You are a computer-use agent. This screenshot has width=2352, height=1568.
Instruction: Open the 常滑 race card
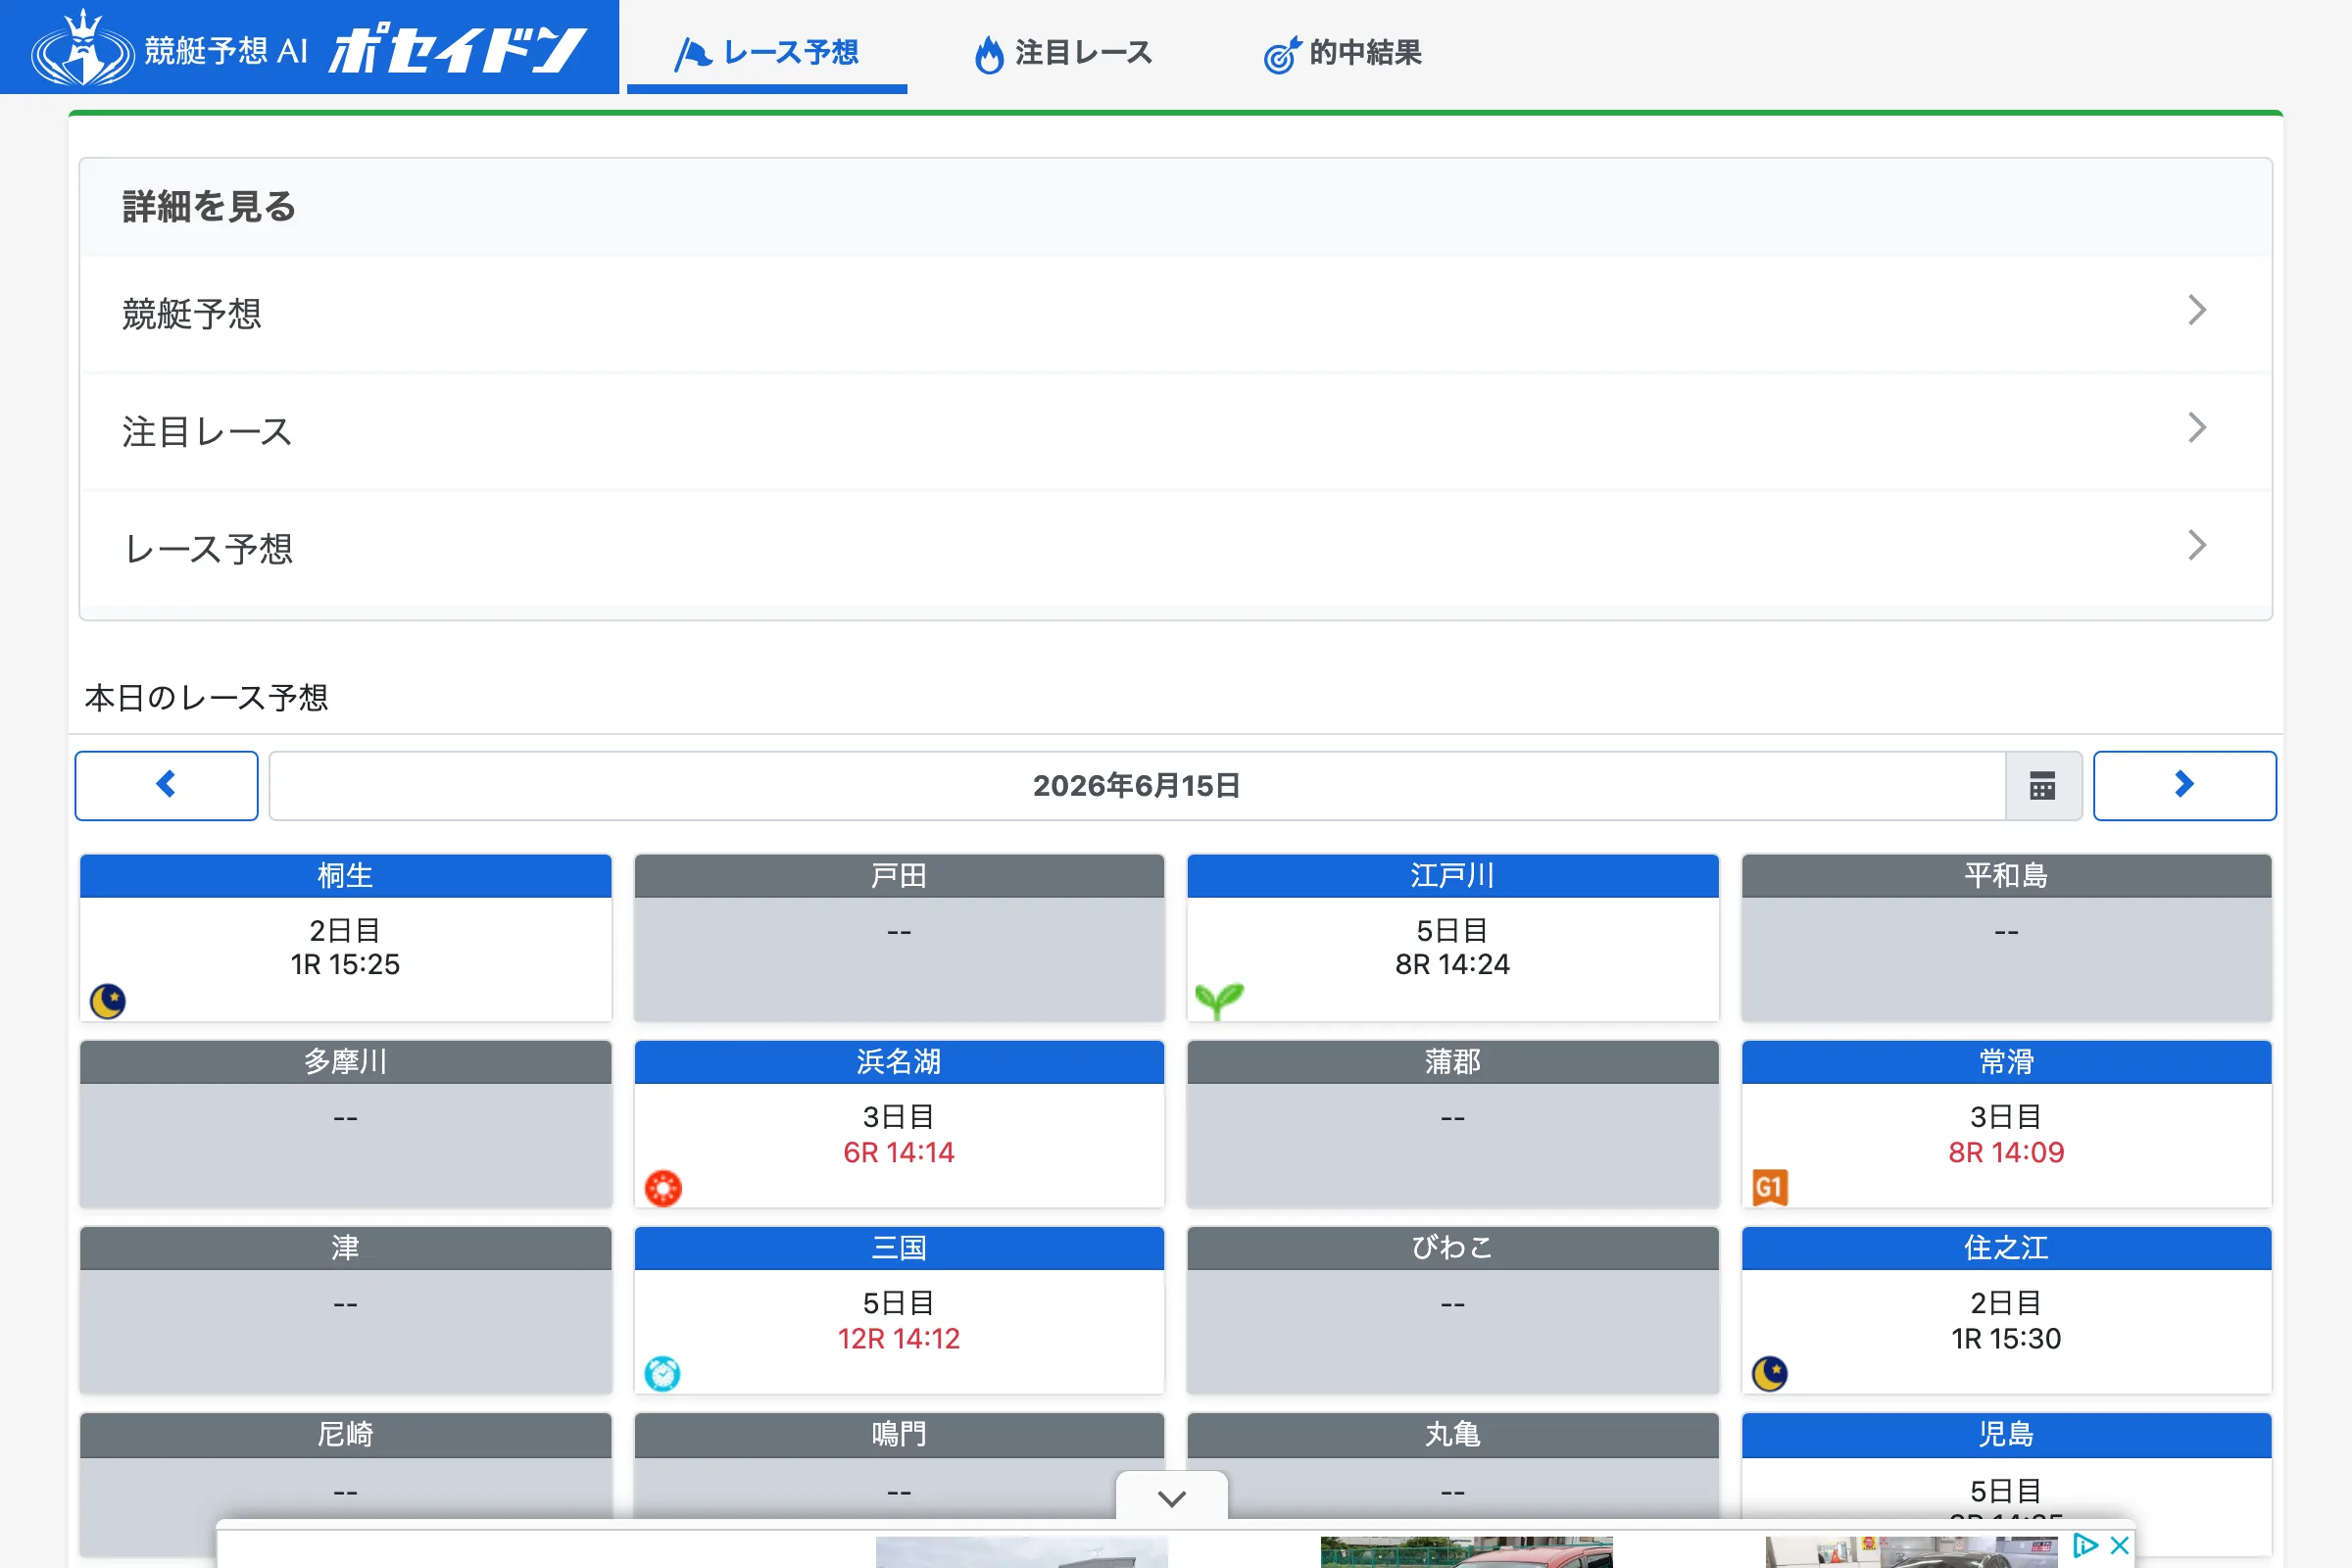tap(2006, 1124)
